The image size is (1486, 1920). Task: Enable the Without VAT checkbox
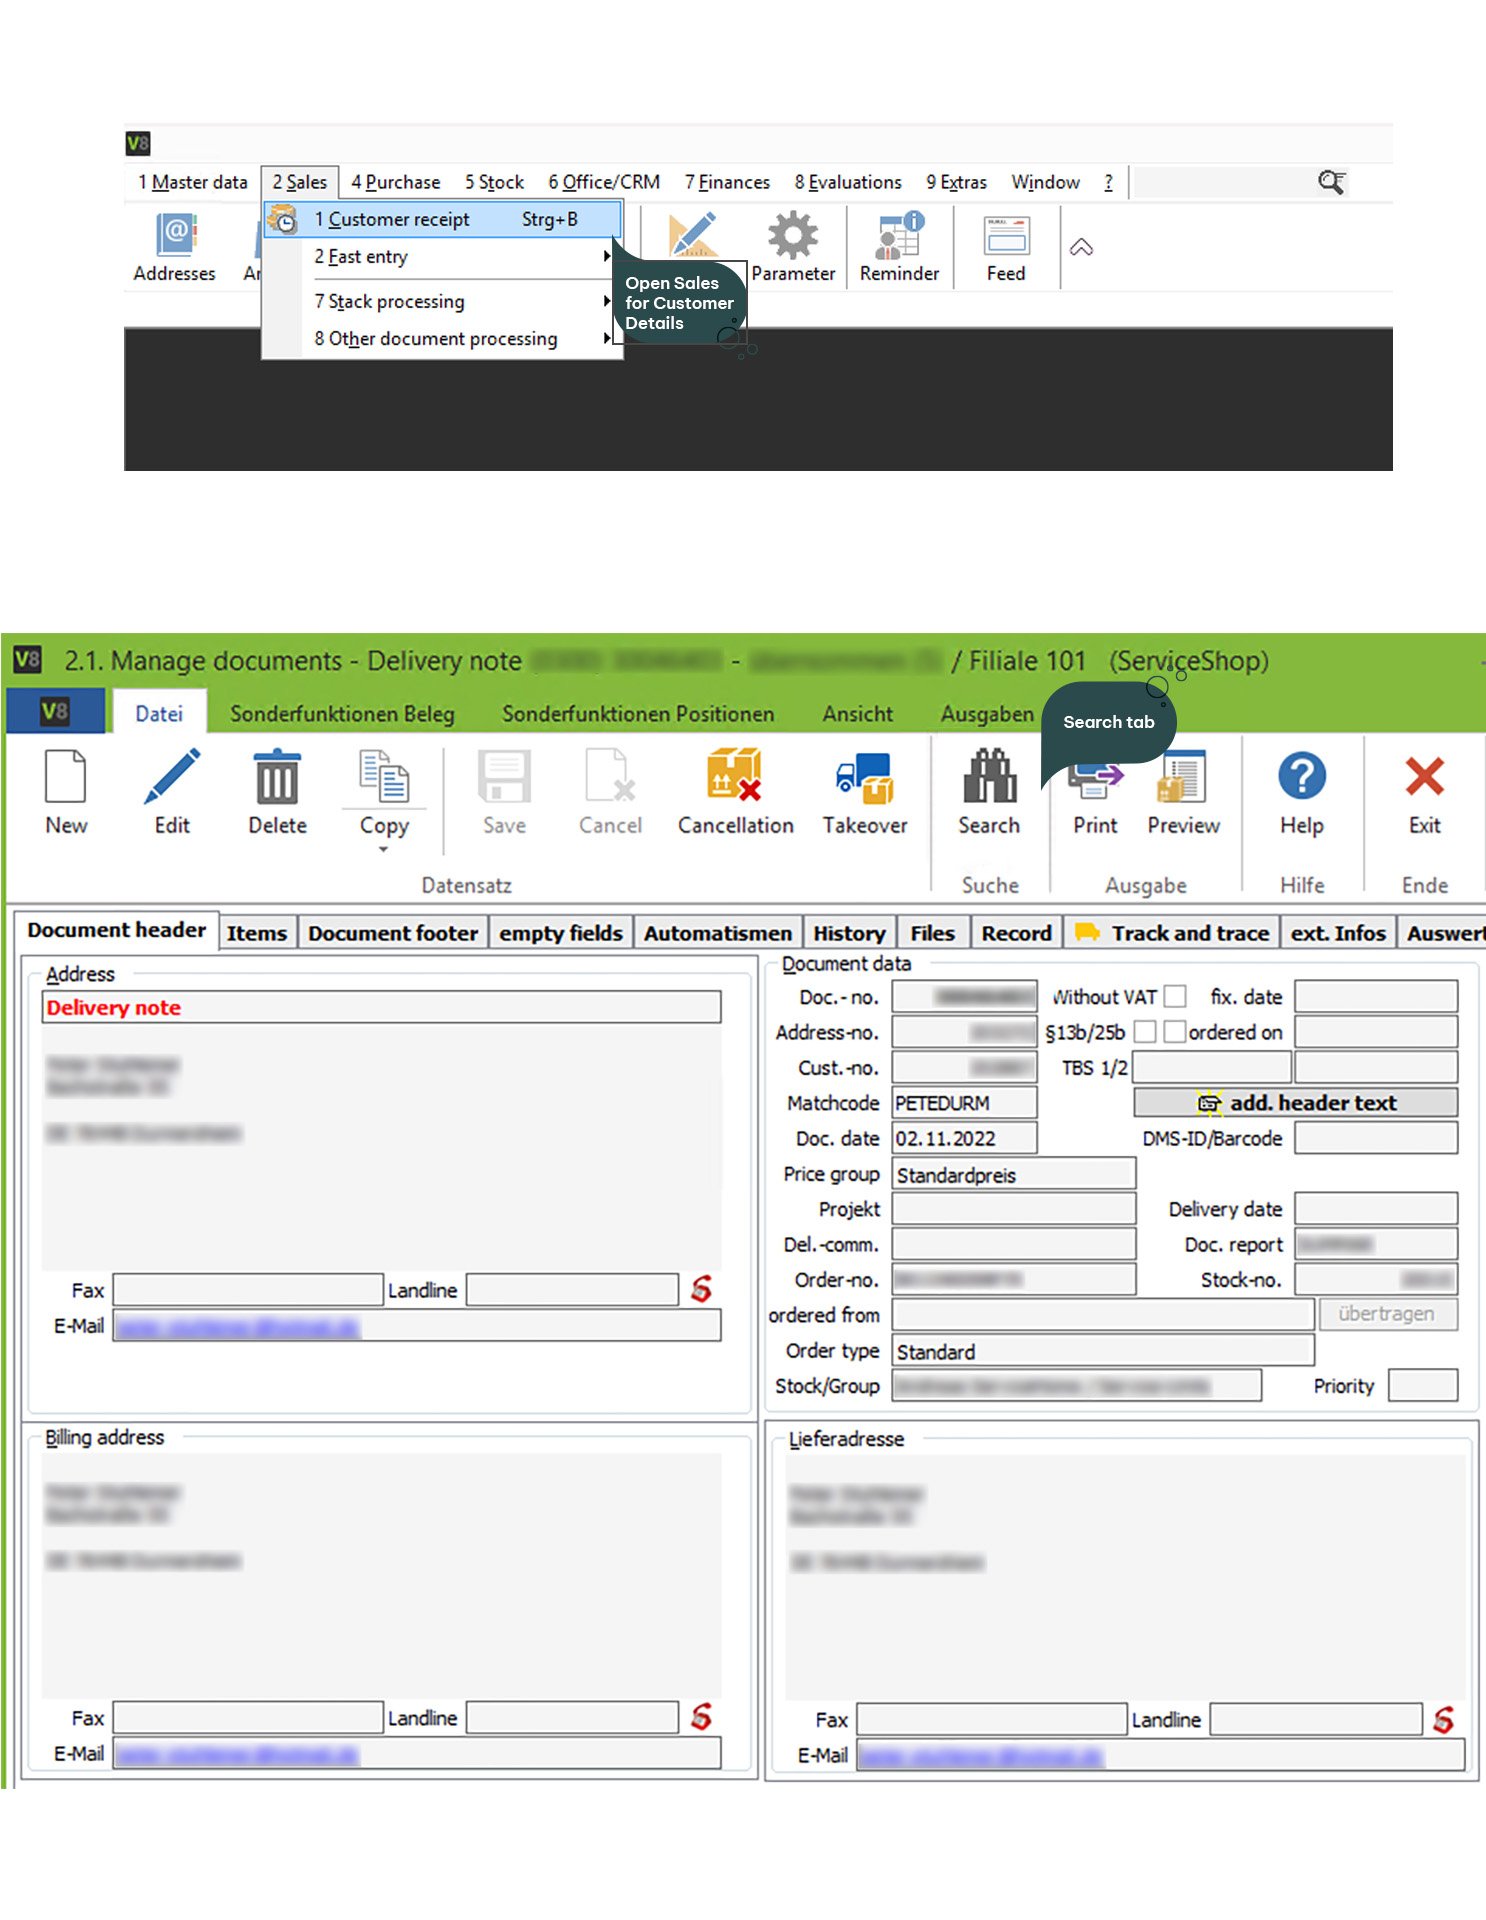point(1176,996)
